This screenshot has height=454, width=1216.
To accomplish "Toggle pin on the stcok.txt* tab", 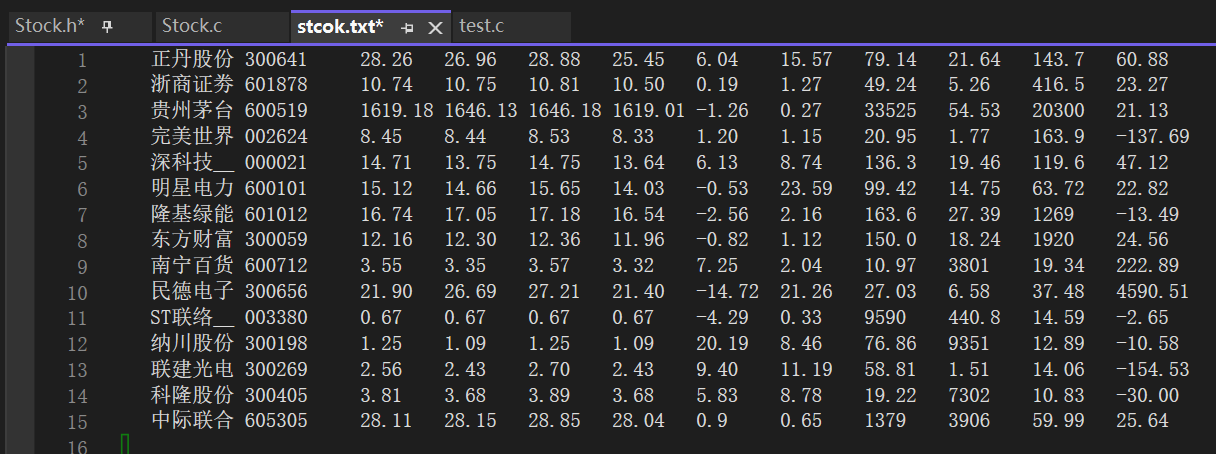I will (407, 28).
